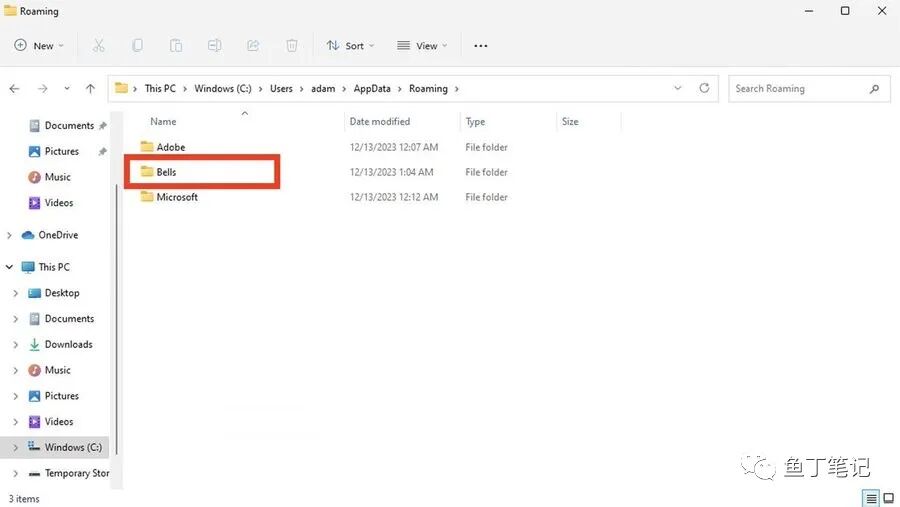Click the Adobe folder icon
The height and width of the screenshot is (507, 900).
click(147, 146)
